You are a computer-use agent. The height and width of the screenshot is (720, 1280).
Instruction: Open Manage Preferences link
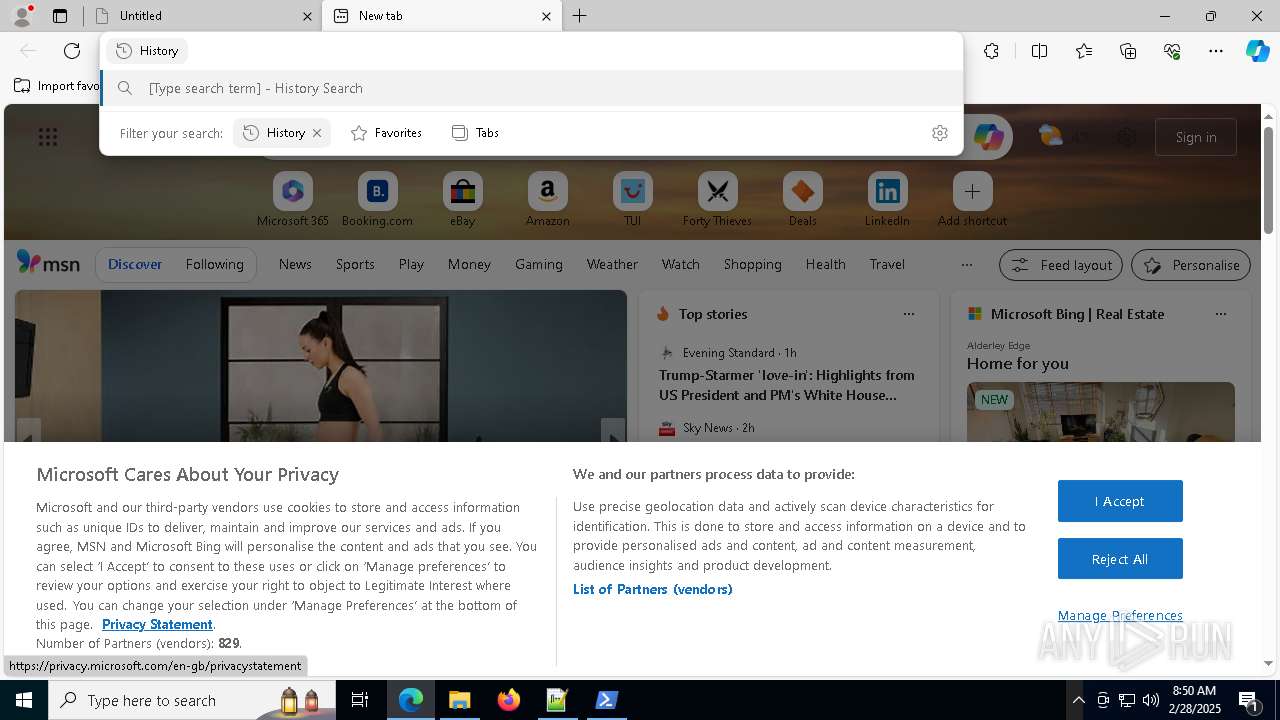1120,615
